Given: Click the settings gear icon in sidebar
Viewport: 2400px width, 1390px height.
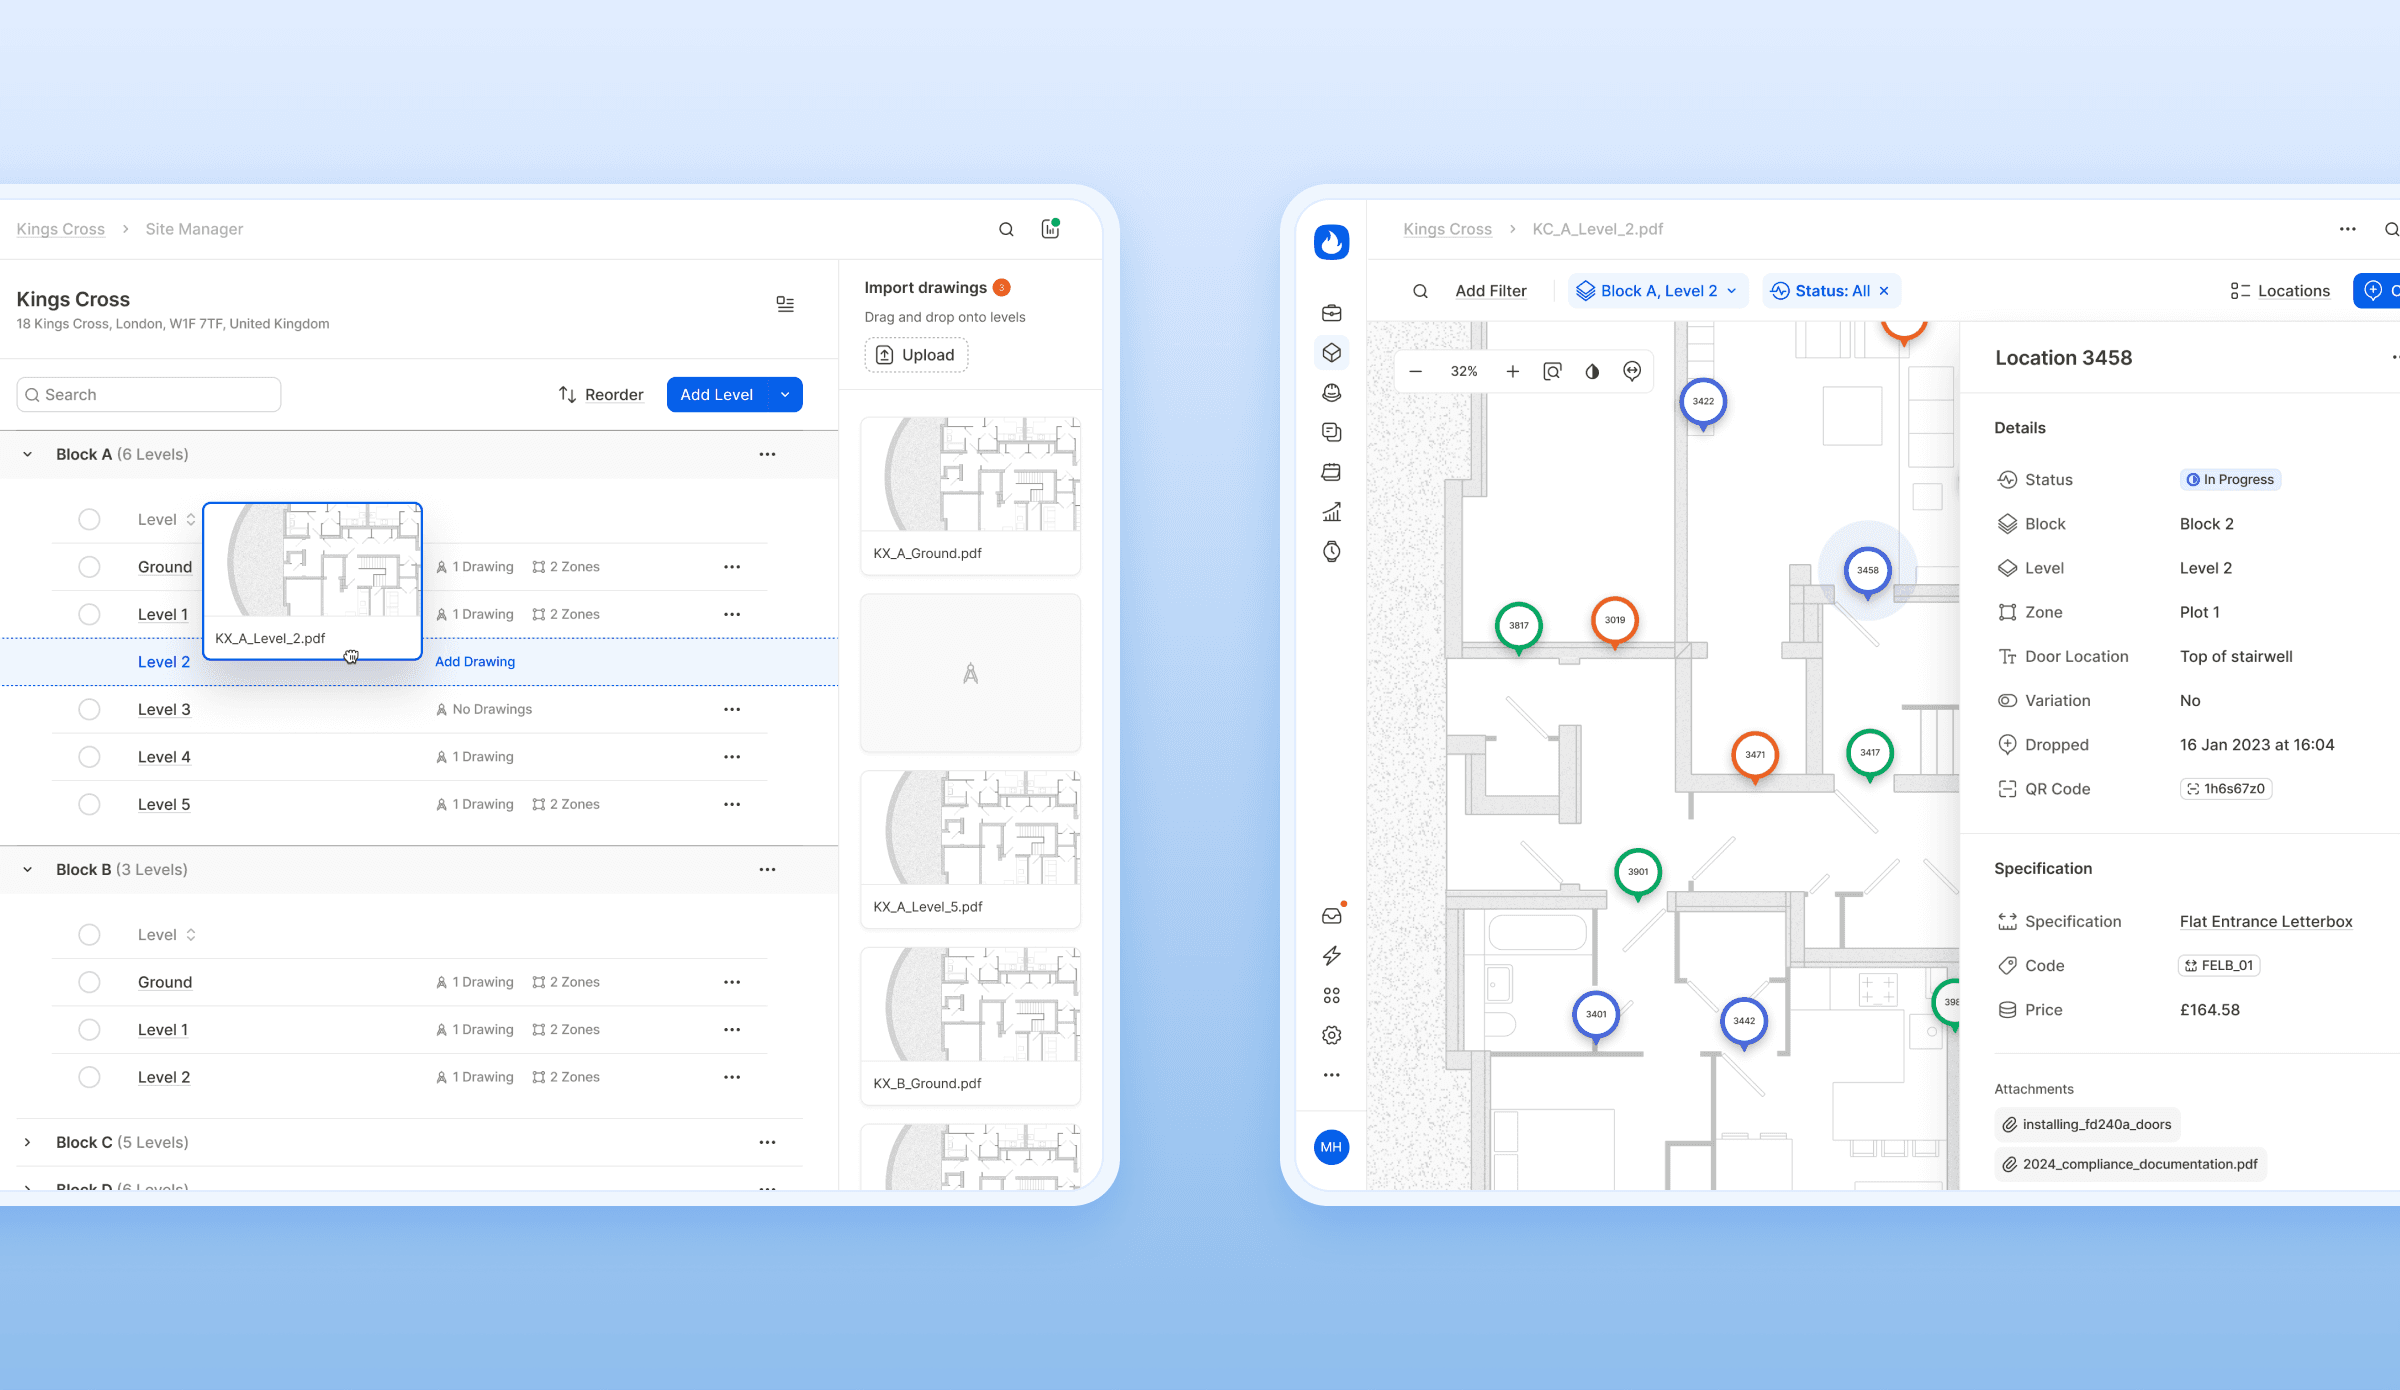Looking at the screenshot, I should [x=1331, y=1036].
